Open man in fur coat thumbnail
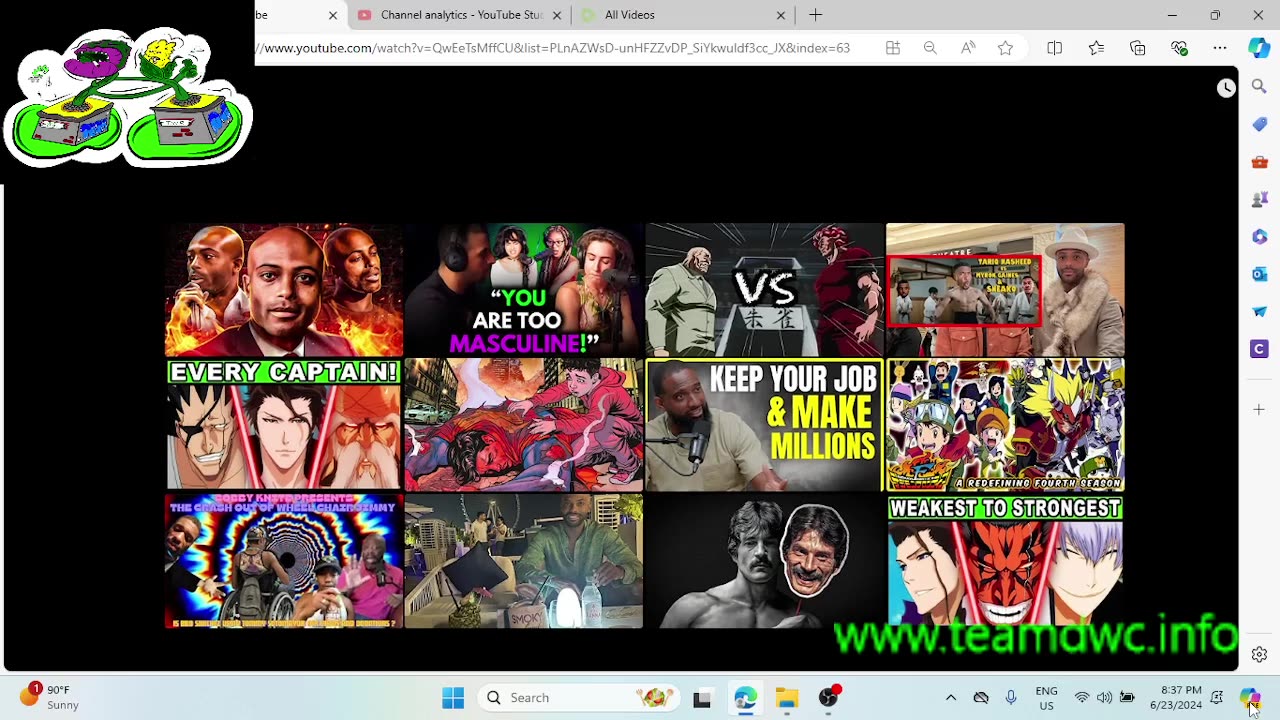Screen dimensions: 1280x720 (x=1005, y=290)
